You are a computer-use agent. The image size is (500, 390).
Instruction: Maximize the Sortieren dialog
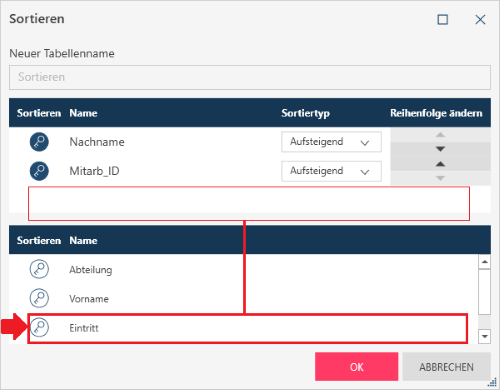point(443,20)
